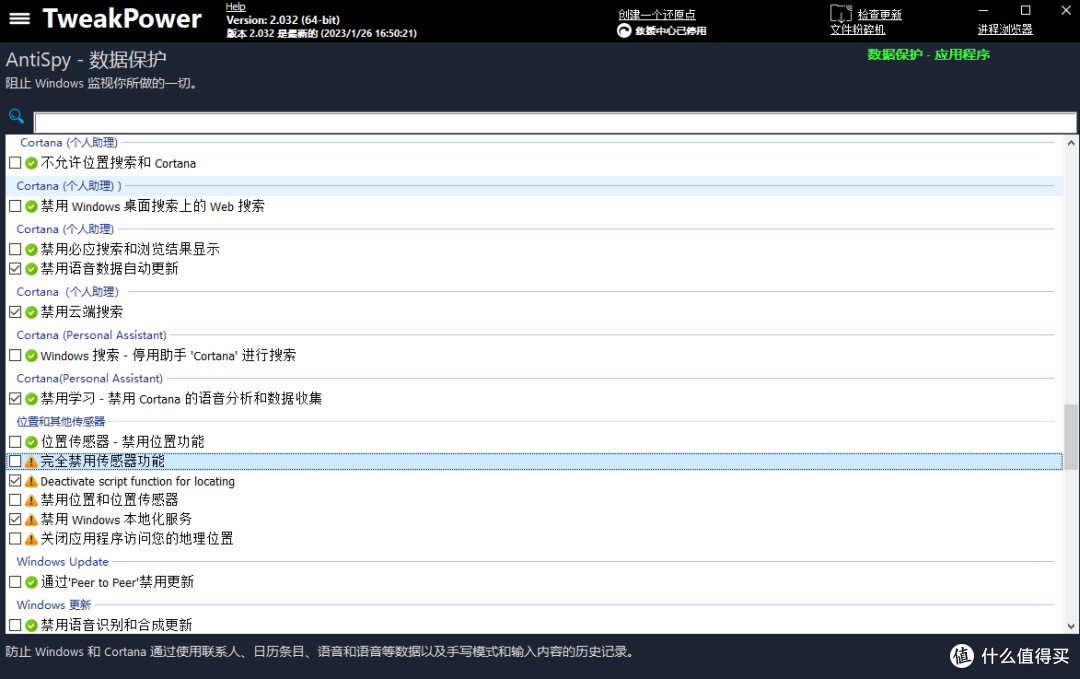Viewport: 1080px width, 679px height.
Task: Click green icon beside 不允许位置搜索和 Cortana
Action: coord(32,163)
